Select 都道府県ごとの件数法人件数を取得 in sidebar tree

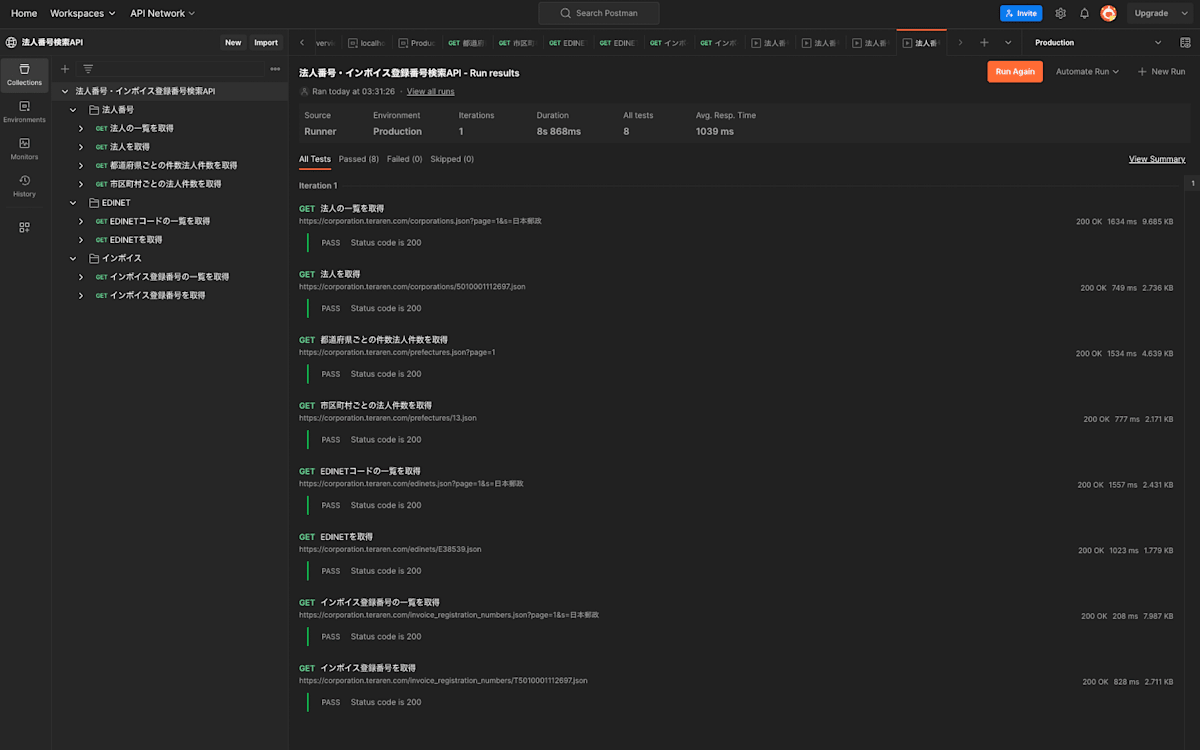tap(174, 165)
